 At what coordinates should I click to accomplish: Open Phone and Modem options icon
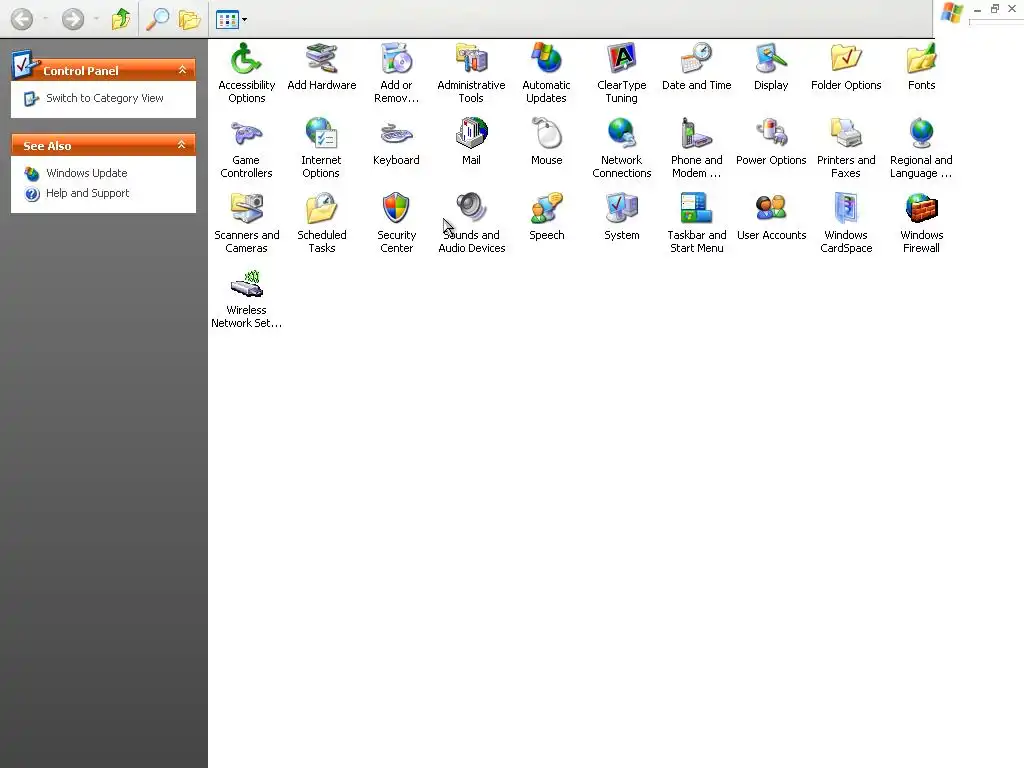pos(697,134)
